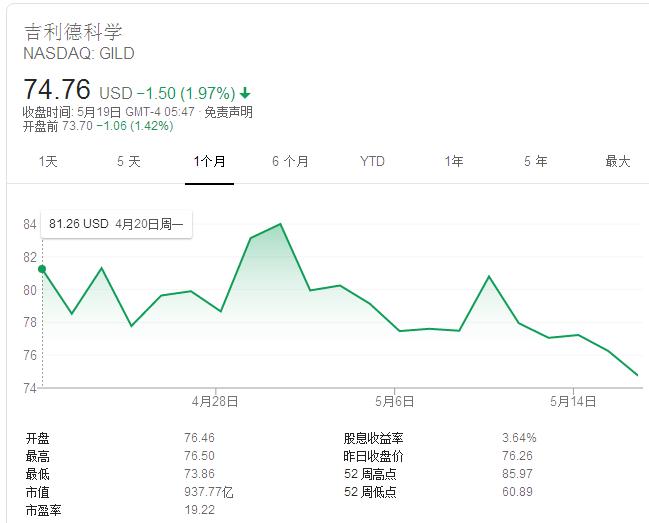The height and width of the screenshot is (523, 649).
Task: Click the green down-arrow price change icon
Action: [x=245, y=93]
